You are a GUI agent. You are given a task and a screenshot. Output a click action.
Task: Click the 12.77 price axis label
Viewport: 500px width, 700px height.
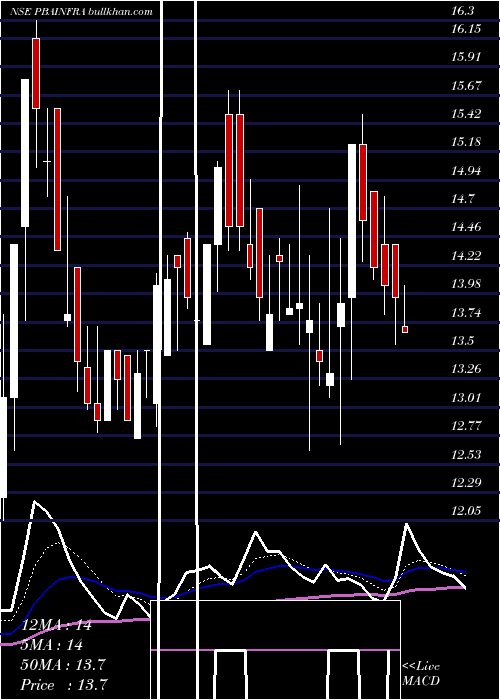466,426
